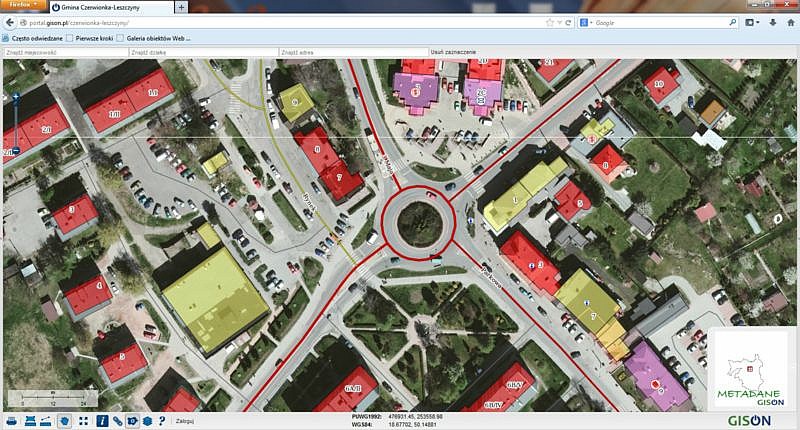Activate the object info tool

coord(101,420)
